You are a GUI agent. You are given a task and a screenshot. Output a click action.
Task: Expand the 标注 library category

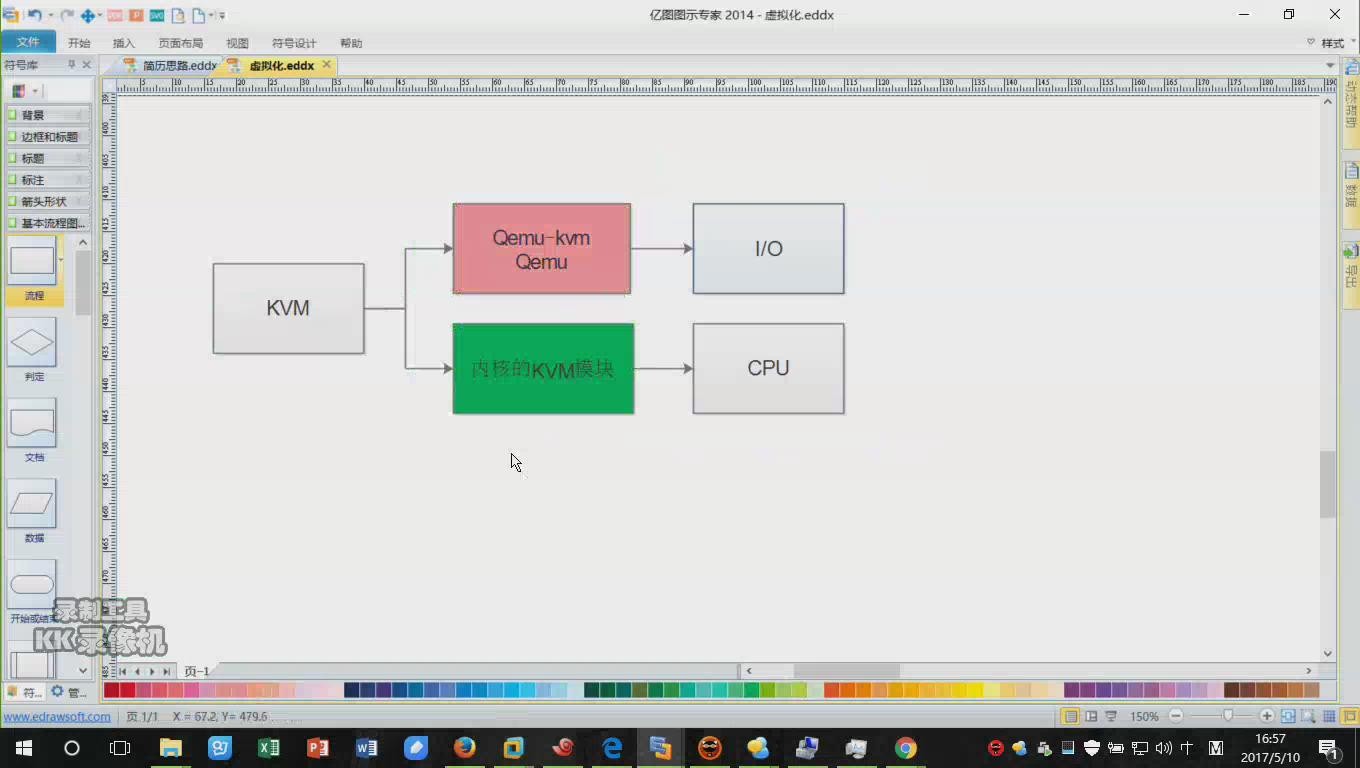pyautogui.click(x=48, y=180)
